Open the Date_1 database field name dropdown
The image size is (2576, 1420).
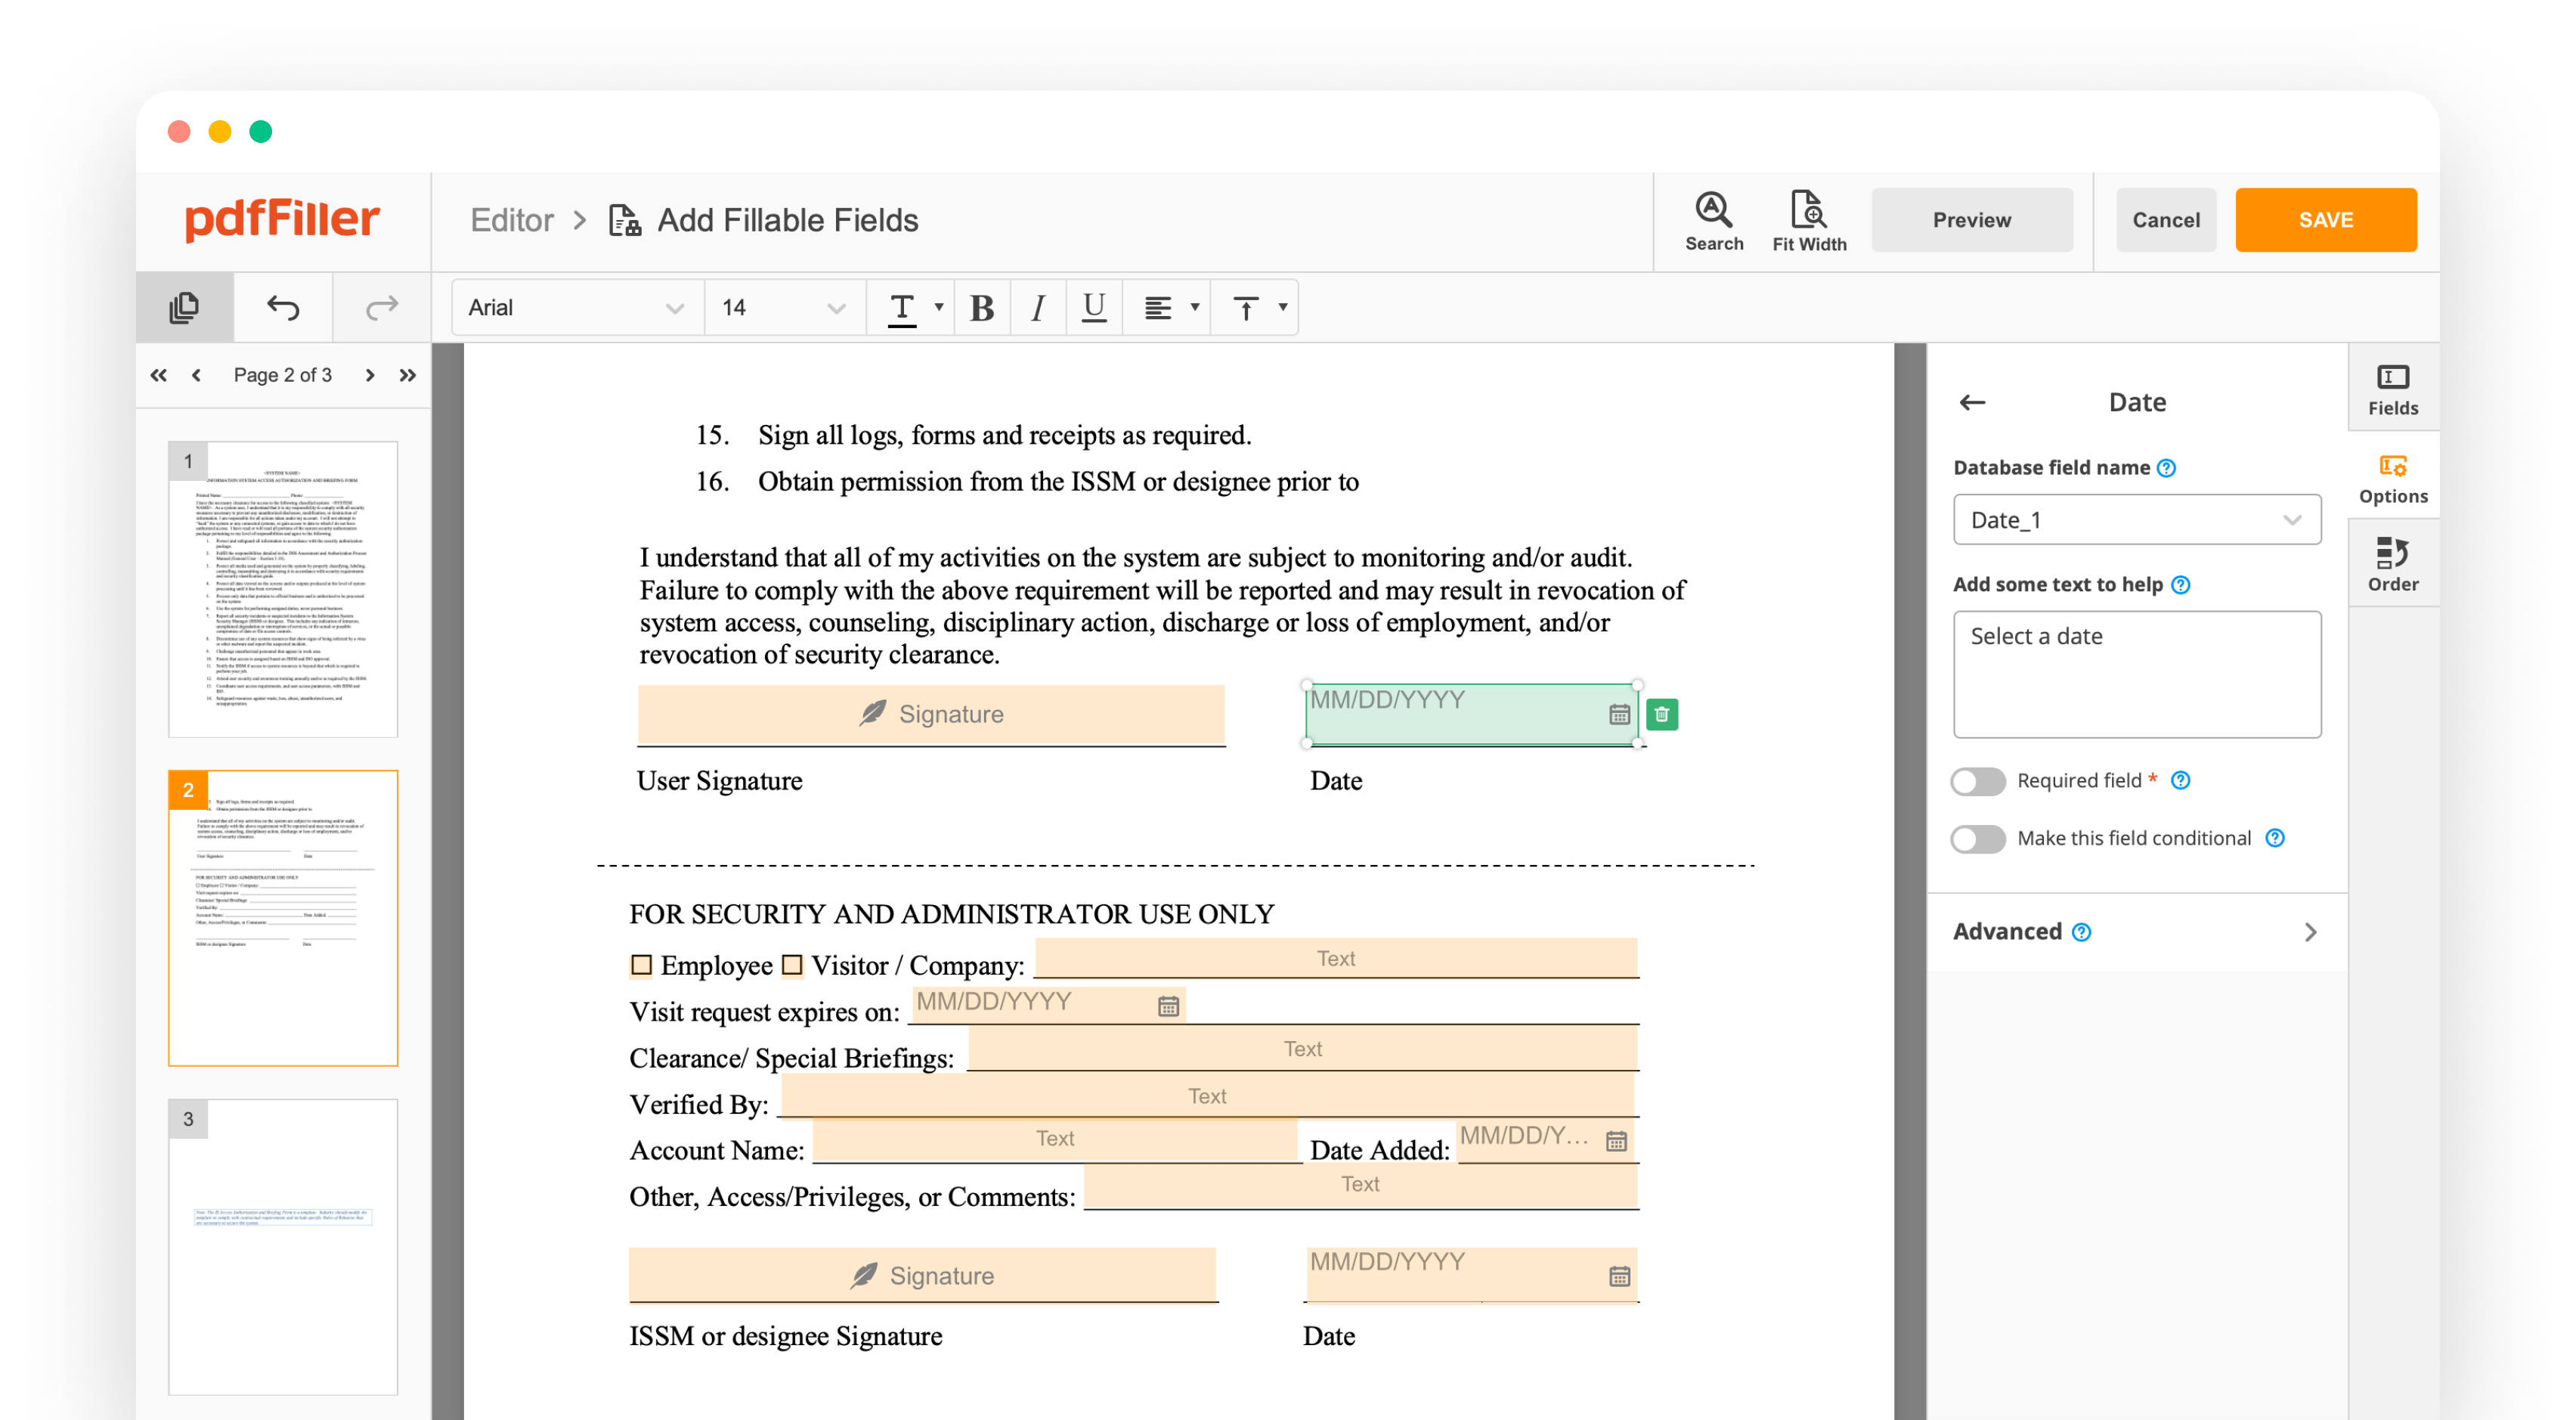(x=2136, y=520)
